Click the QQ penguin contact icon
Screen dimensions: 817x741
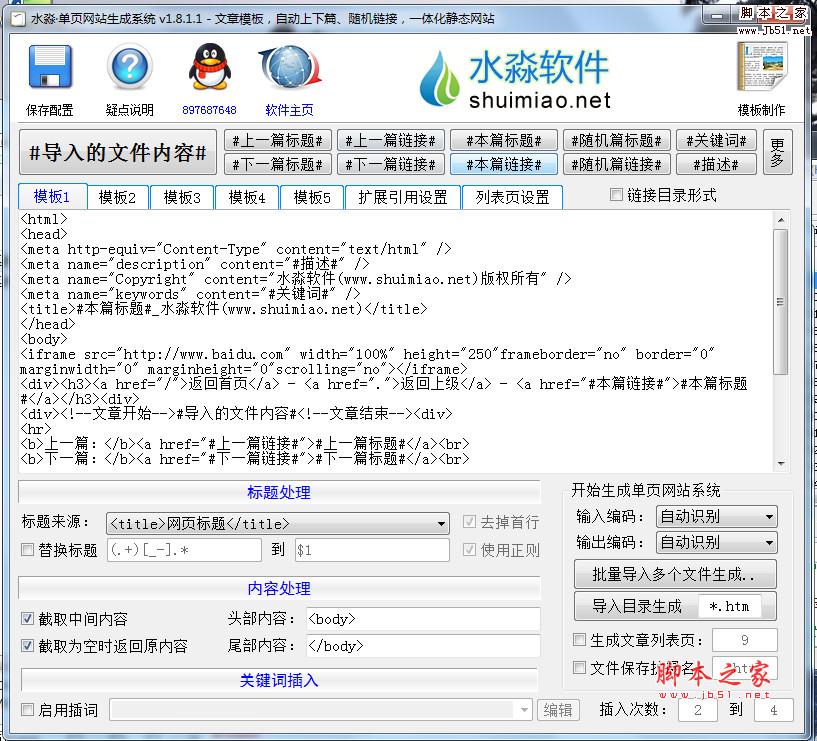(x=209, y=67)
